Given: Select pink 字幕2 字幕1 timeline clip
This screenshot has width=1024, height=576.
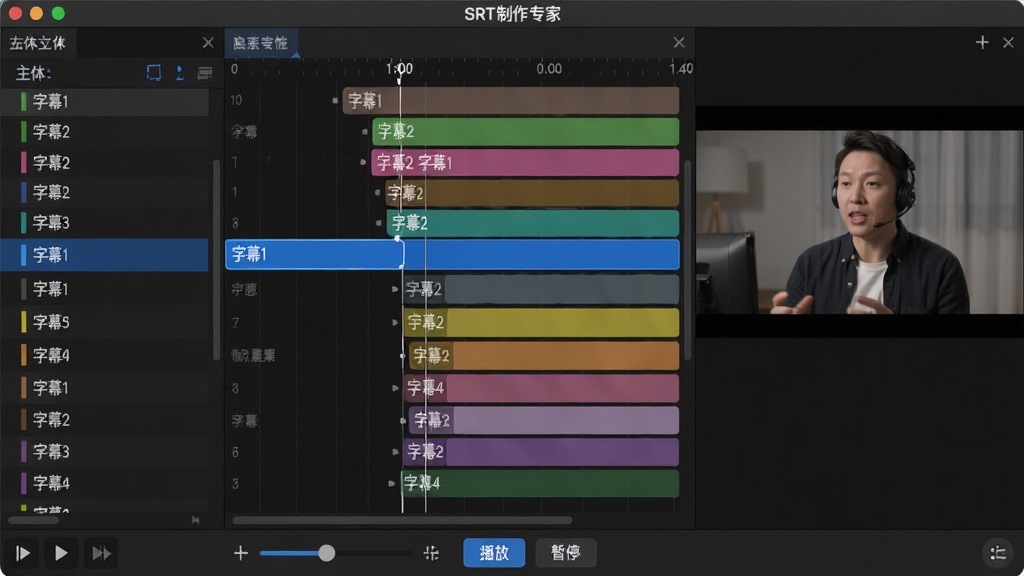Looking at the screenshot, I should pos(525,163).
